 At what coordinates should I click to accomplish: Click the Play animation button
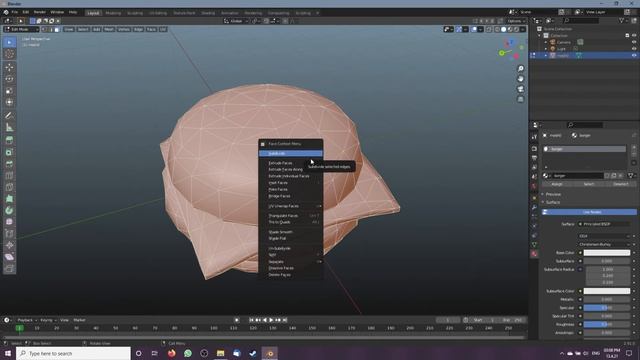coord(271,320)
